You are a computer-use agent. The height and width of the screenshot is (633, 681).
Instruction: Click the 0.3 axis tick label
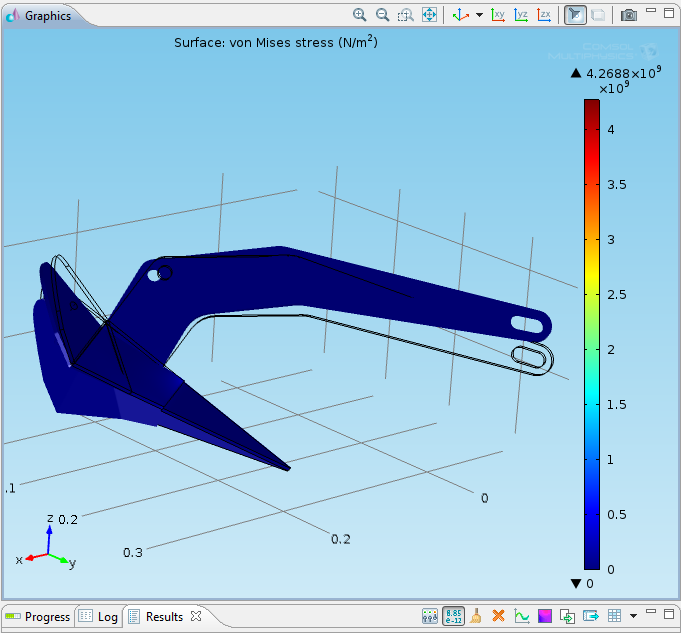[x=132, y=553]
